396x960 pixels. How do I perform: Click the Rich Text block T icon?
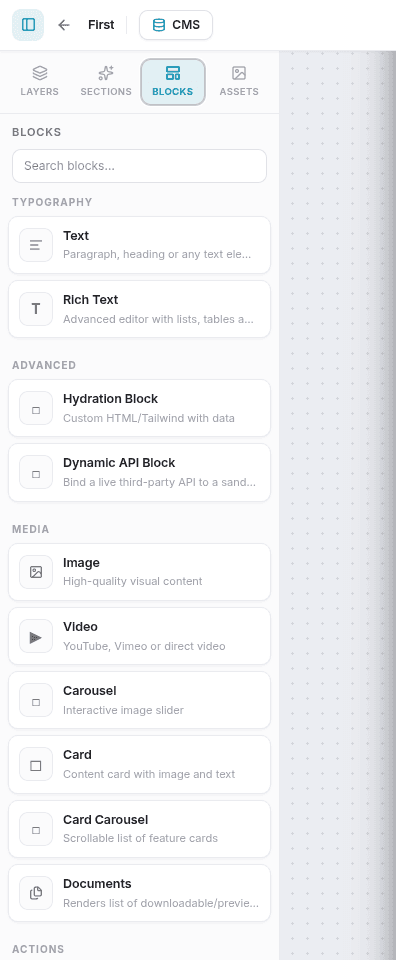[x=36, y=309]
